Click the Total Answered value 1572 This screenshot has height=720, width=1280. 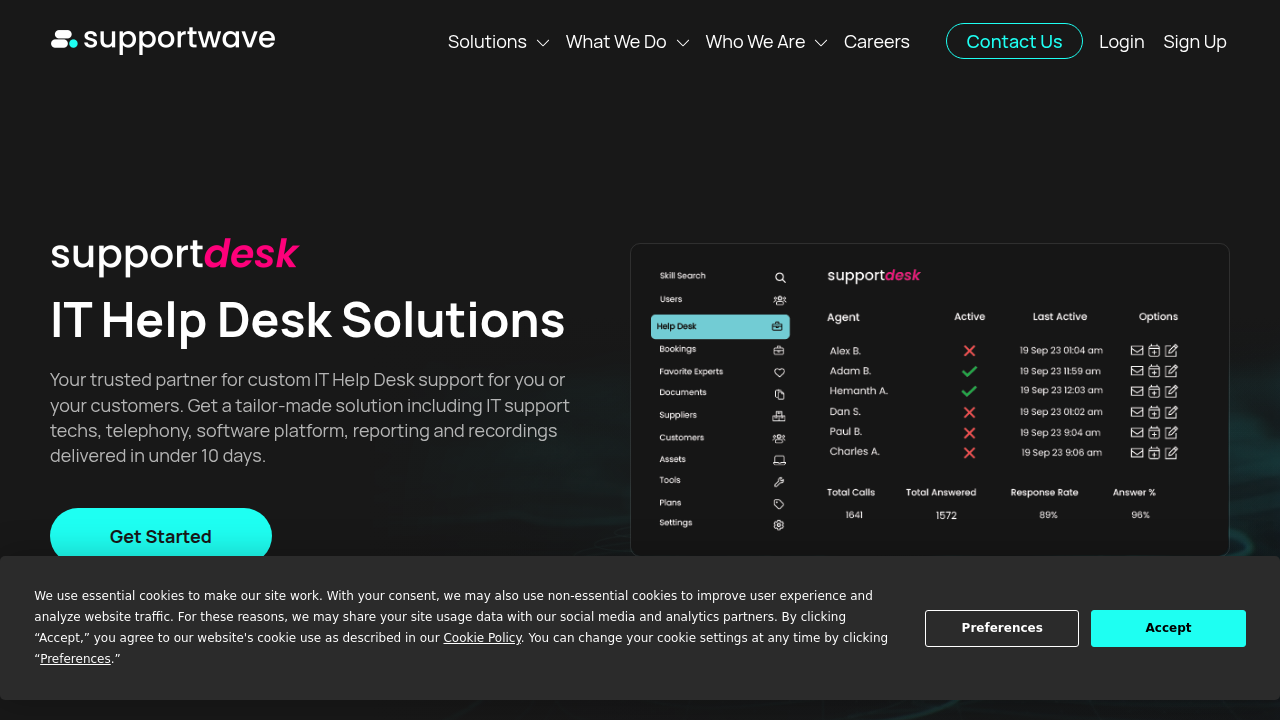coord(946,515)
